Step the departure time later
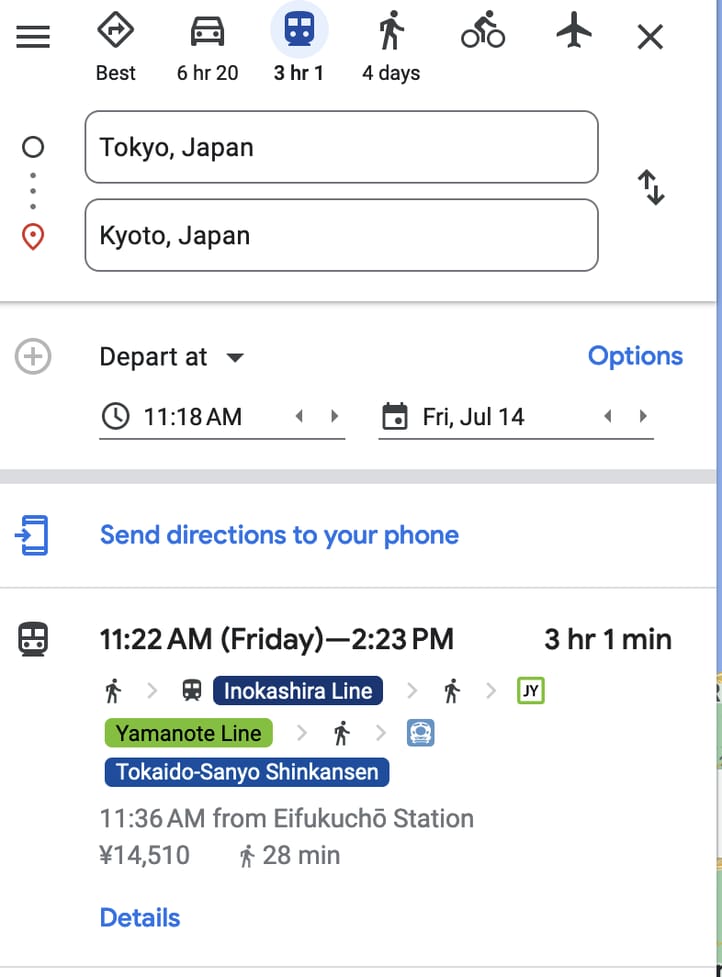The width and height of the screenshot is (722, 977). tap(335, 417)
